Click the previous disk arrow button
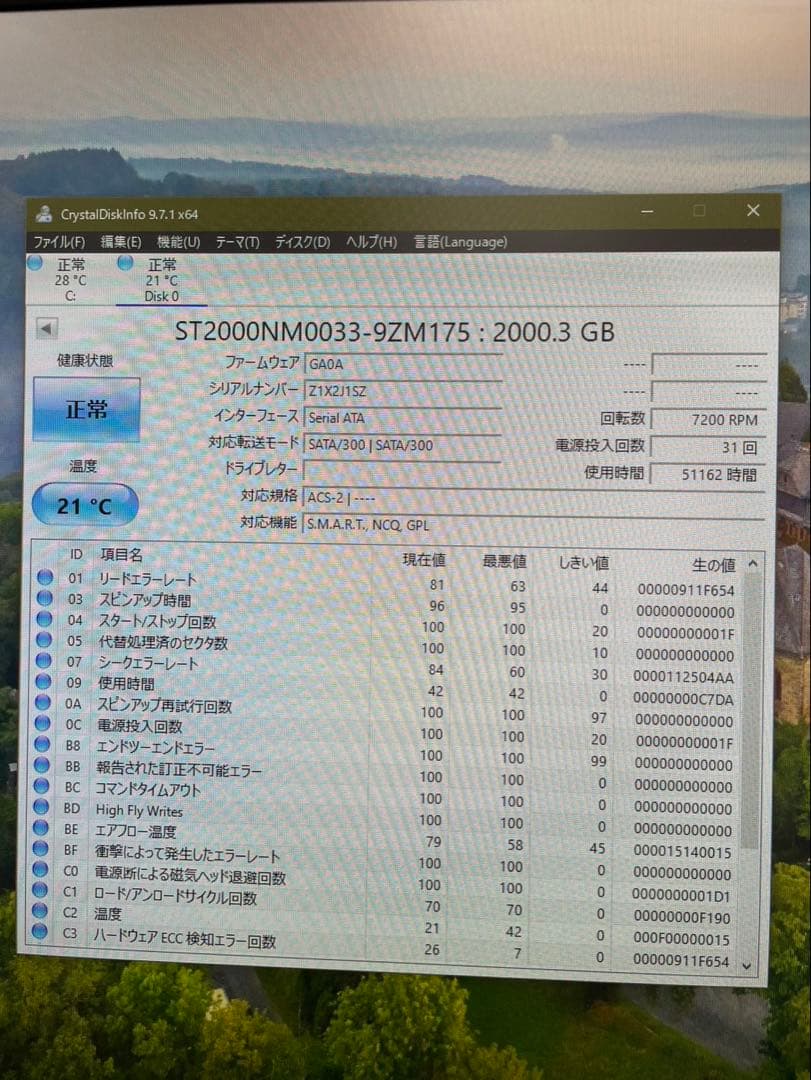811x1080 pixels. pyautogui.click(x=46, y=329)
